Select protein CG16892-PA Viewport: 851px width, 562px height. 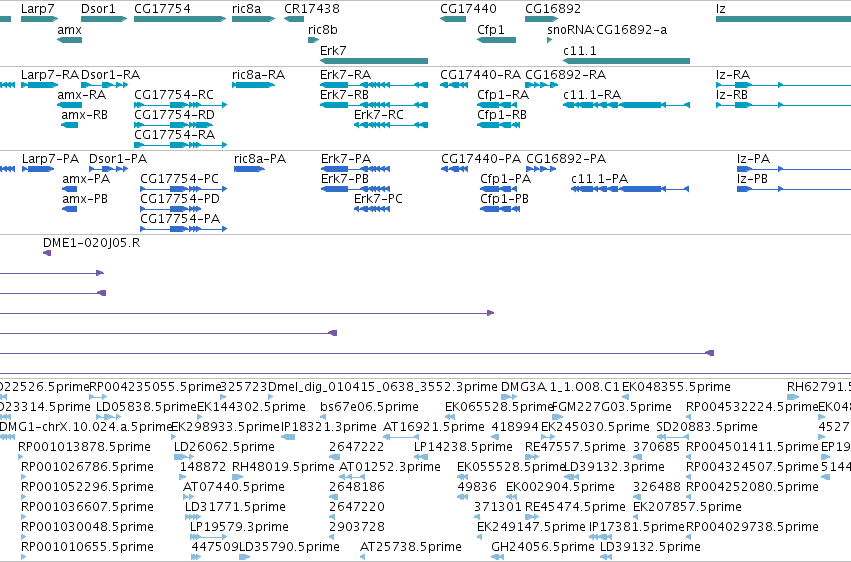point(541,169)
